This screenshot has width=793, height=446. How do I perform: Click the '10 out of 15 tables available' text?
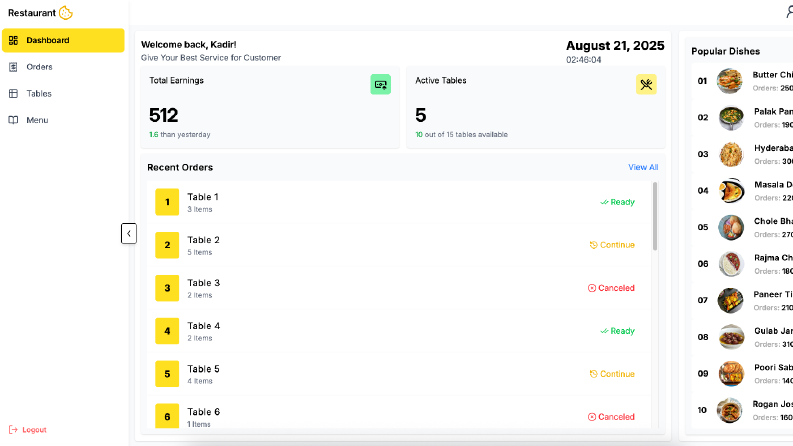461,135
